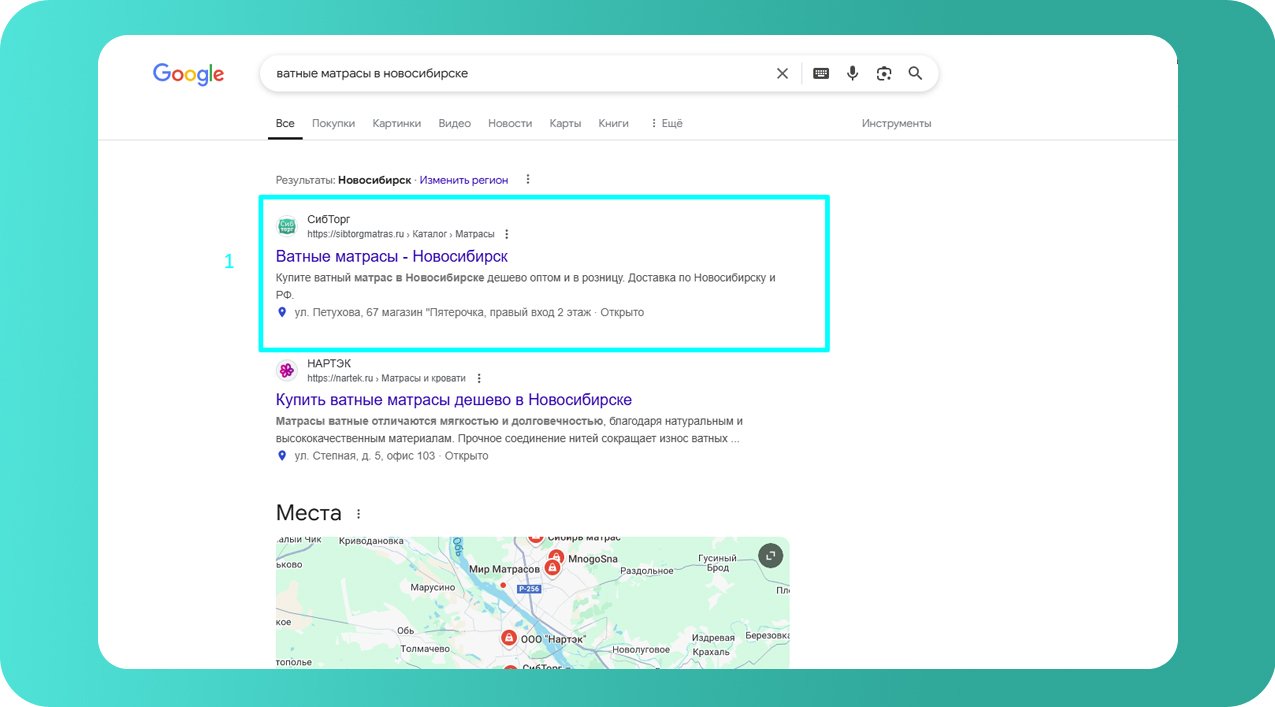The width and height of the screenshot is (1275, 707).
Task: Select location pin by ул. Петухова address
Action: click(x=282, y=312)
